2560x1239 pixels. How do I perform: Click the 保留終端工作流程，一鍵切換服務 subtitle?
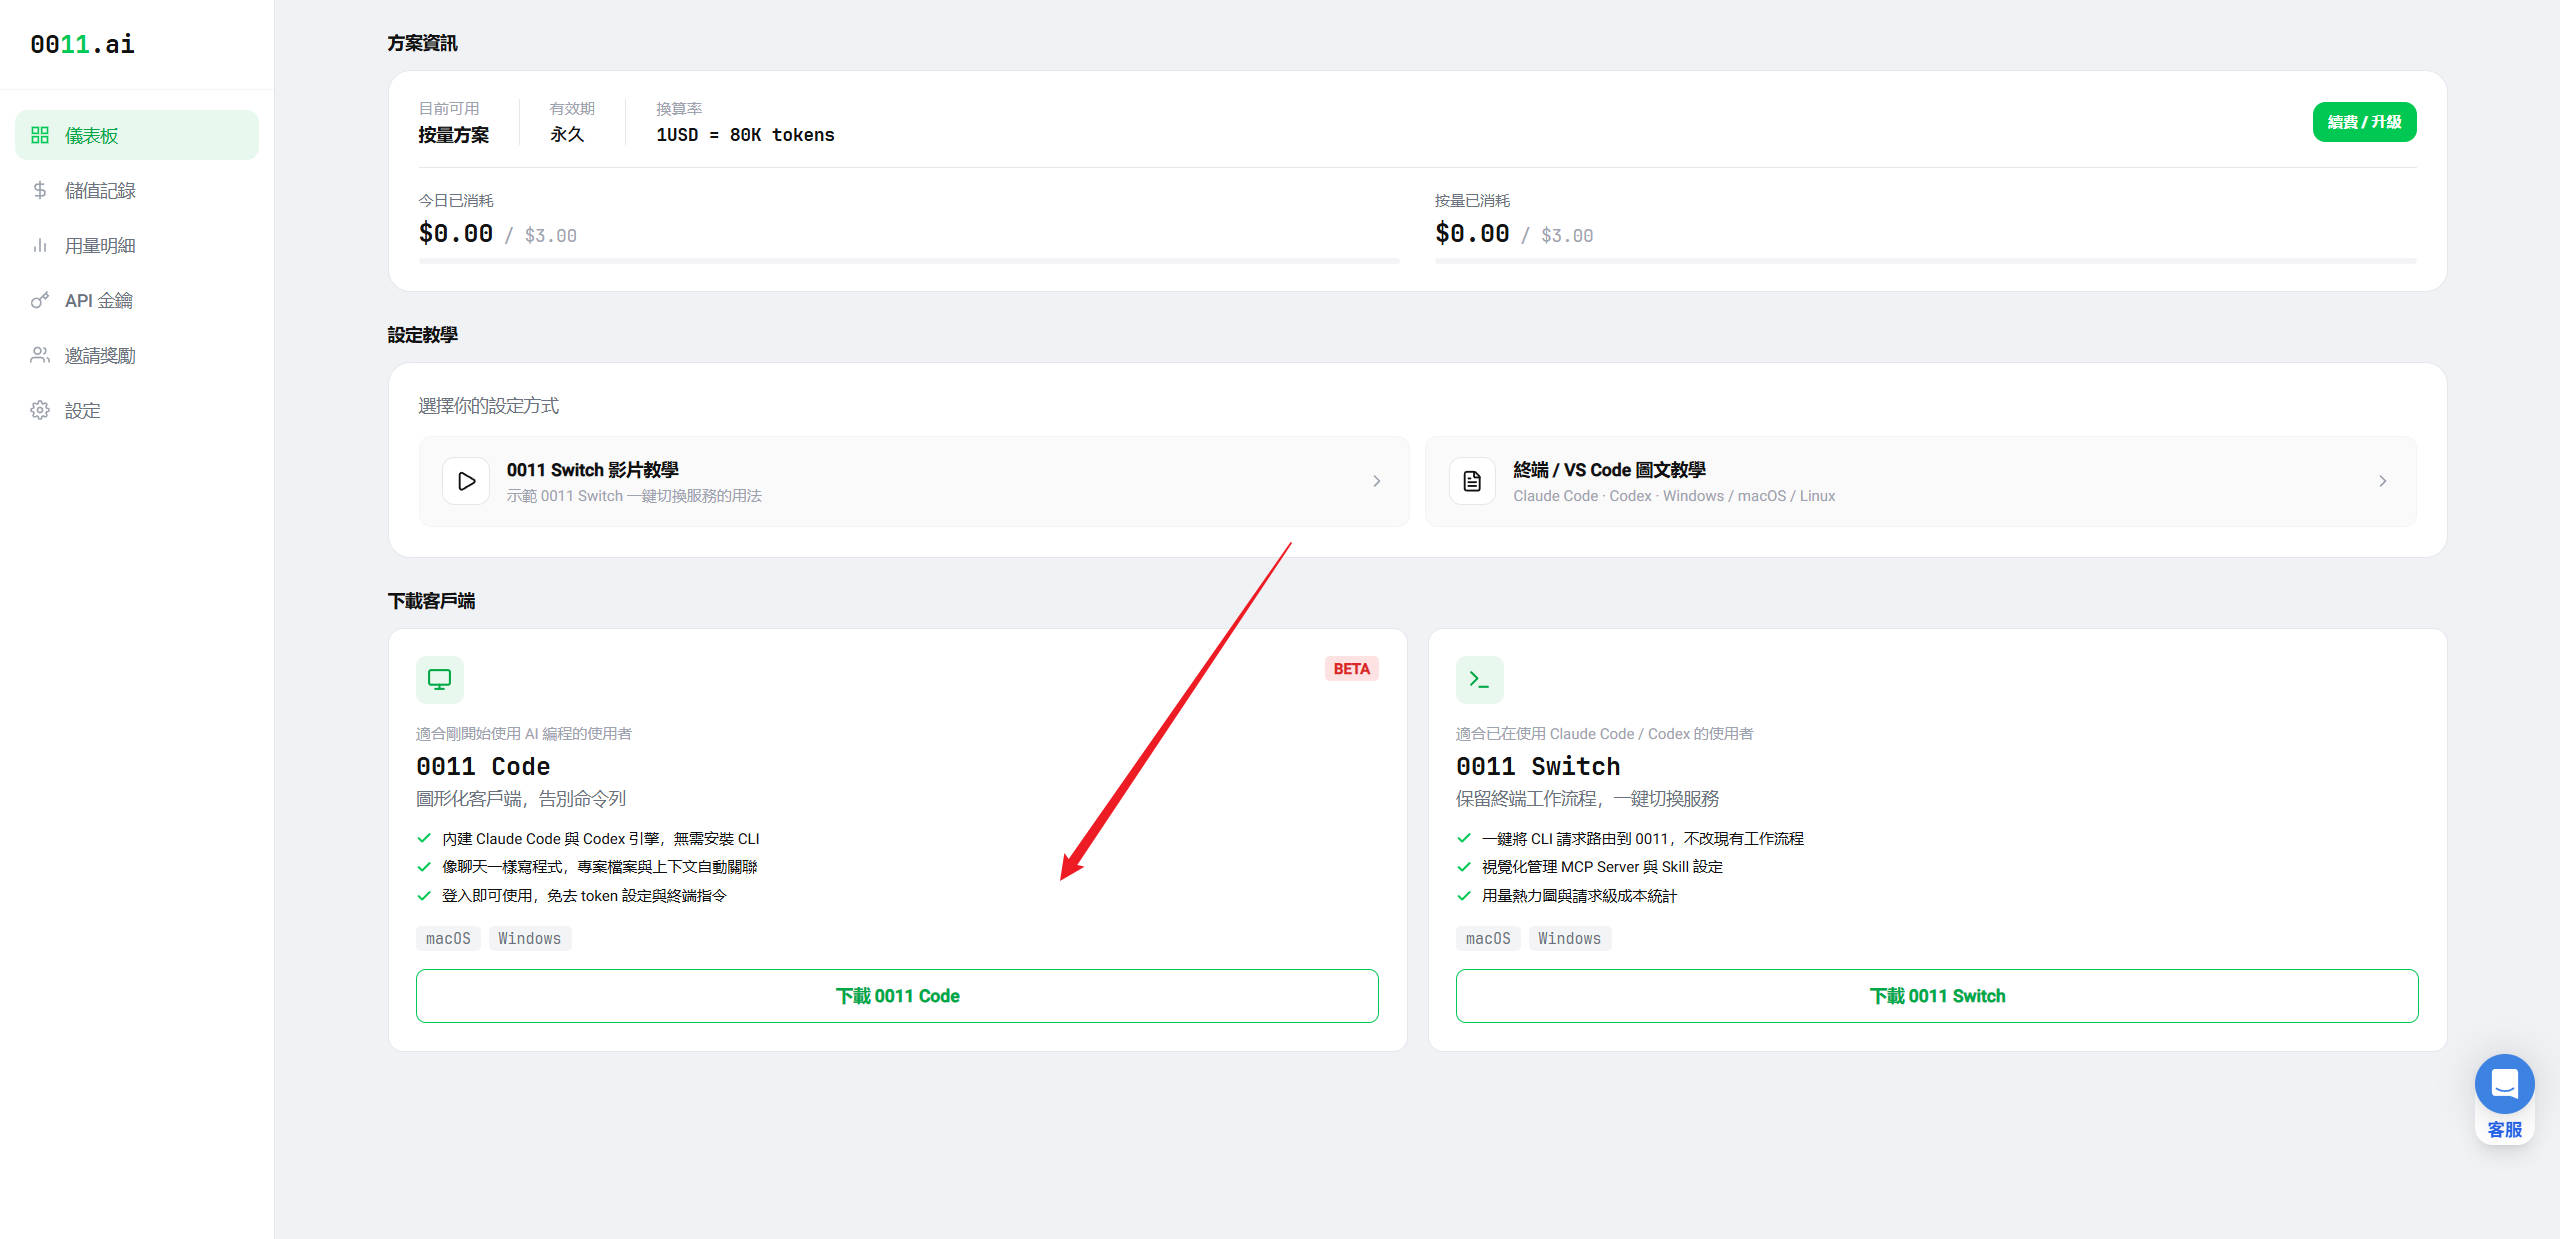pyautogui.click(x=1588, y=799)
